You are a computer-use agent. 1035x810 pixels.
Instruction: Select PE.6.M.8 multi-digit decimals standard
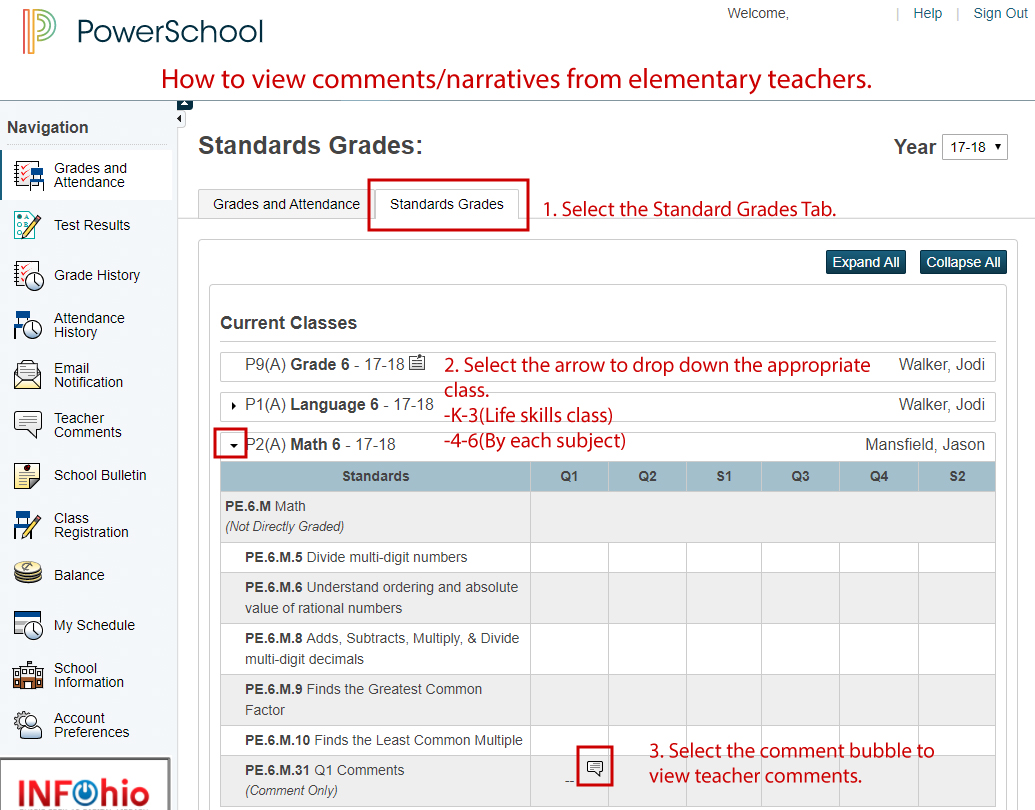tap(607, 649)
